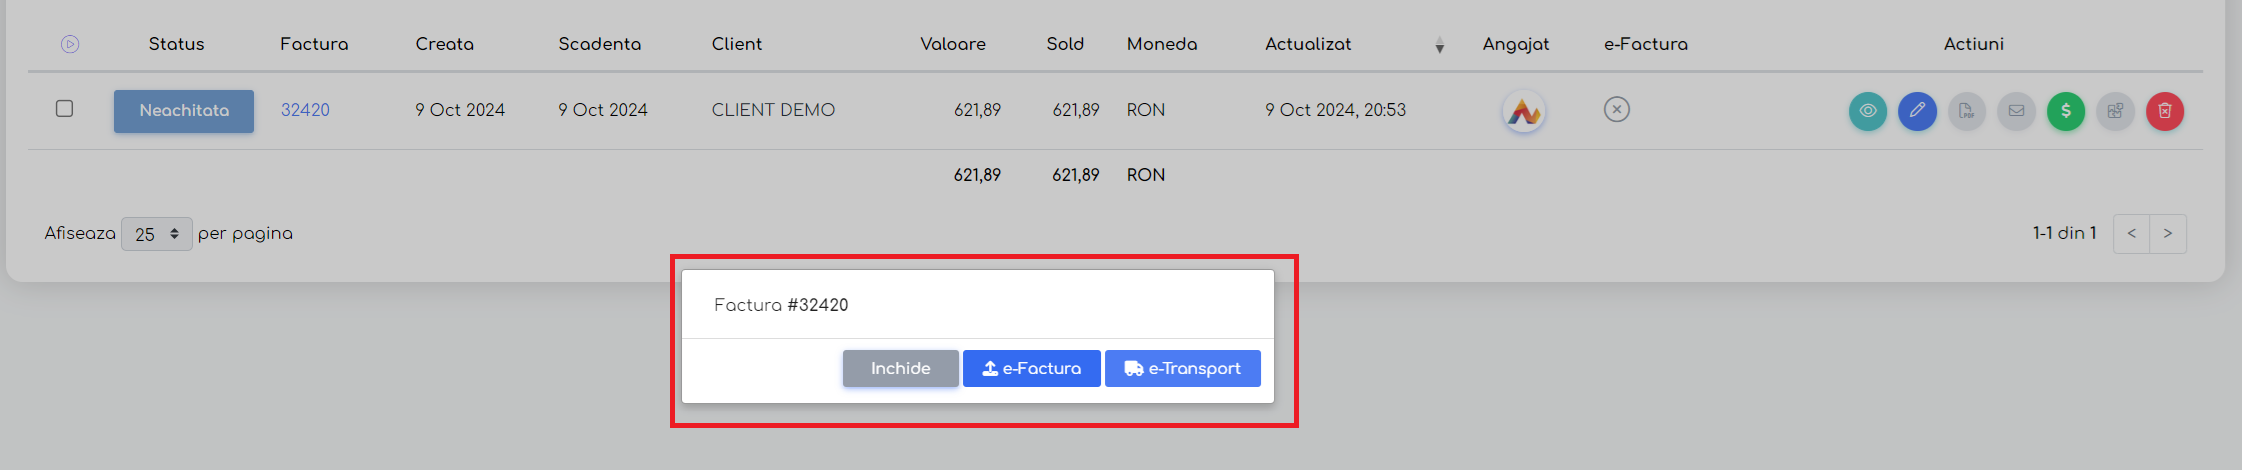This screenshot has width=2242, height=470.
Task: Sort by the Actualizat column arrow
Action: 1440,45
